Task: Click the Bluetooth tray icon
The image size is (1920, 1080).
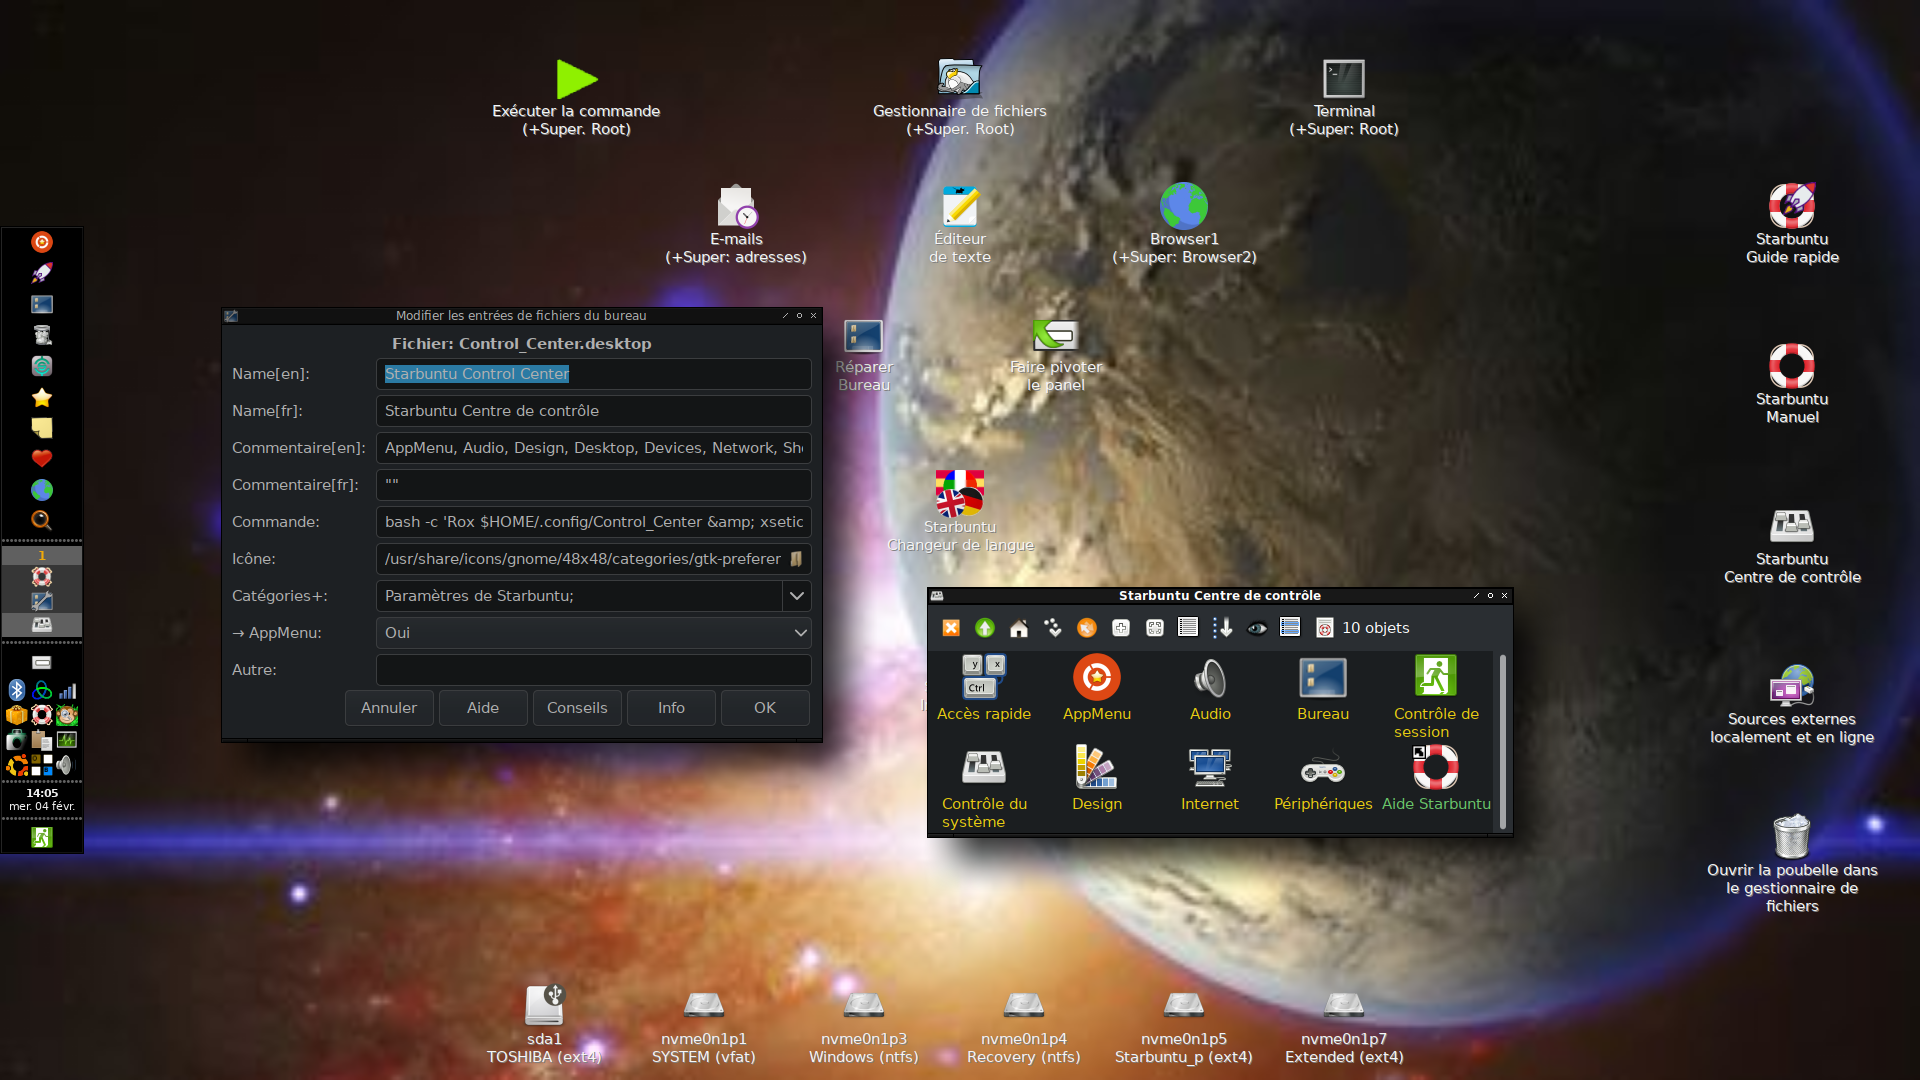Action: click(x=16, y=690)
